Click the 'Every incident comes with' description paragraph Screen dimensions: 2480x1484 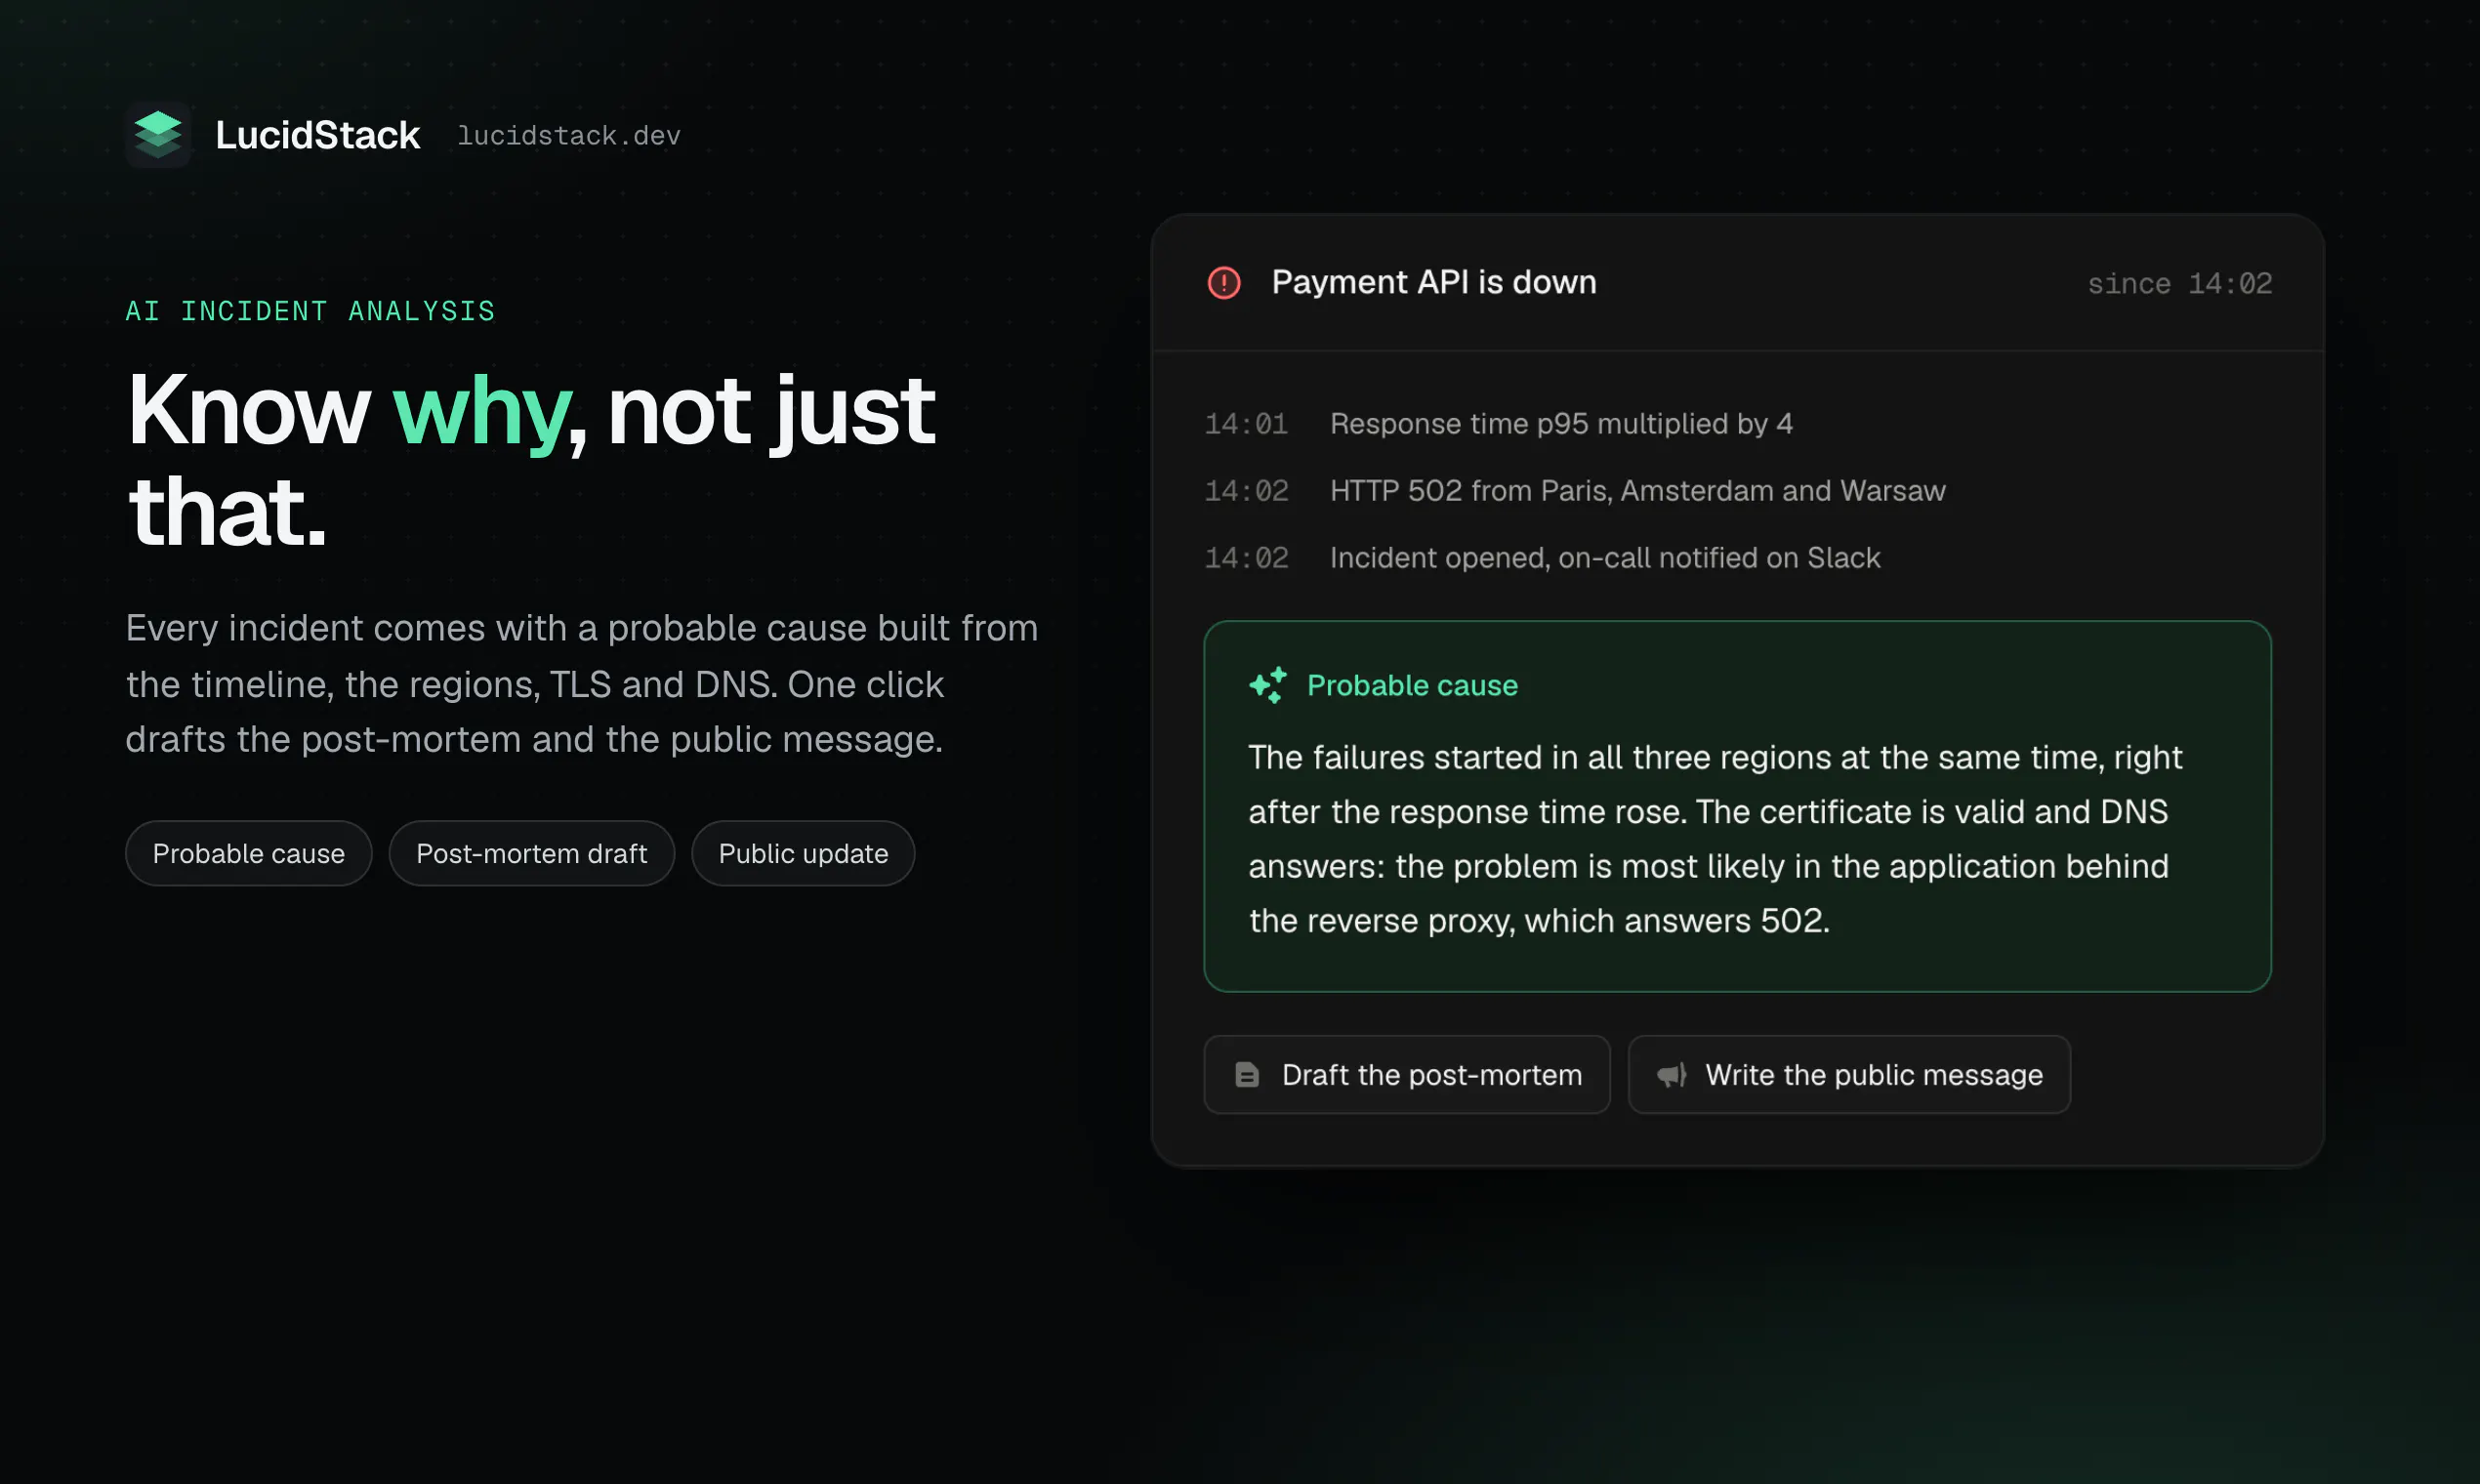(x=582, y=684)
